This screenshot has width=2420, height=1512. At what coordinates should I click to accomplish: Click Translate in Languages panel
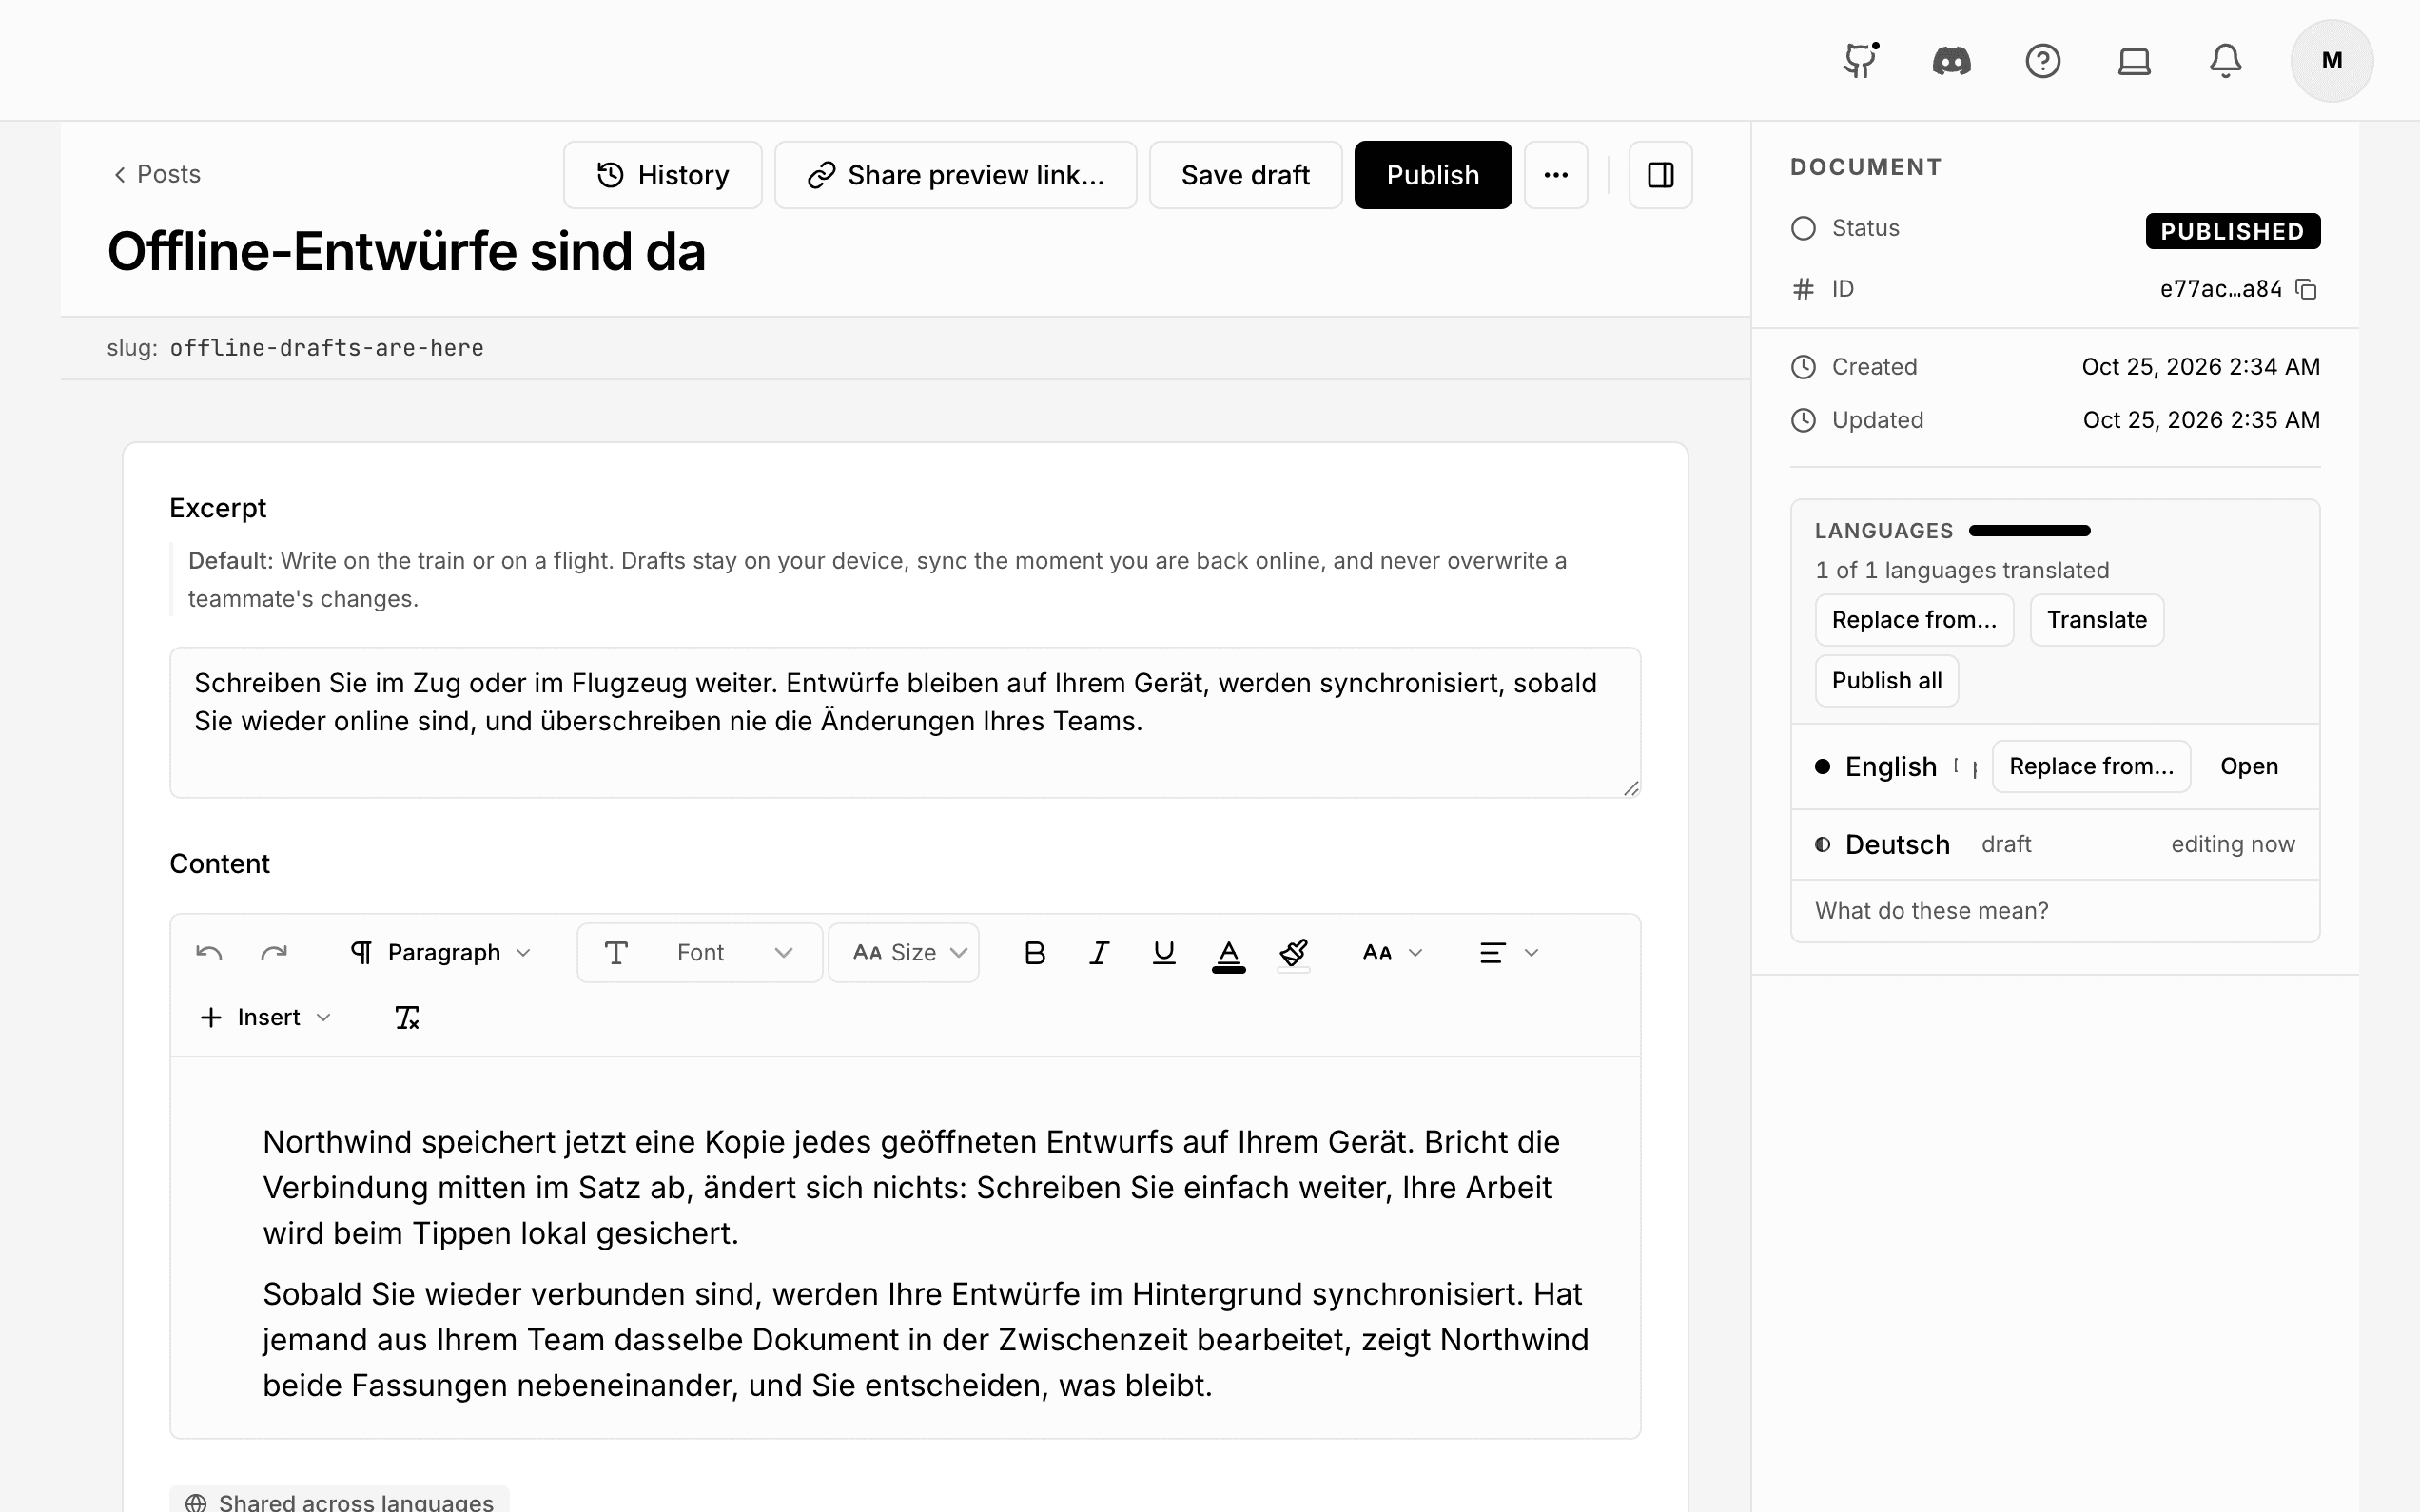coord(2096,620)
